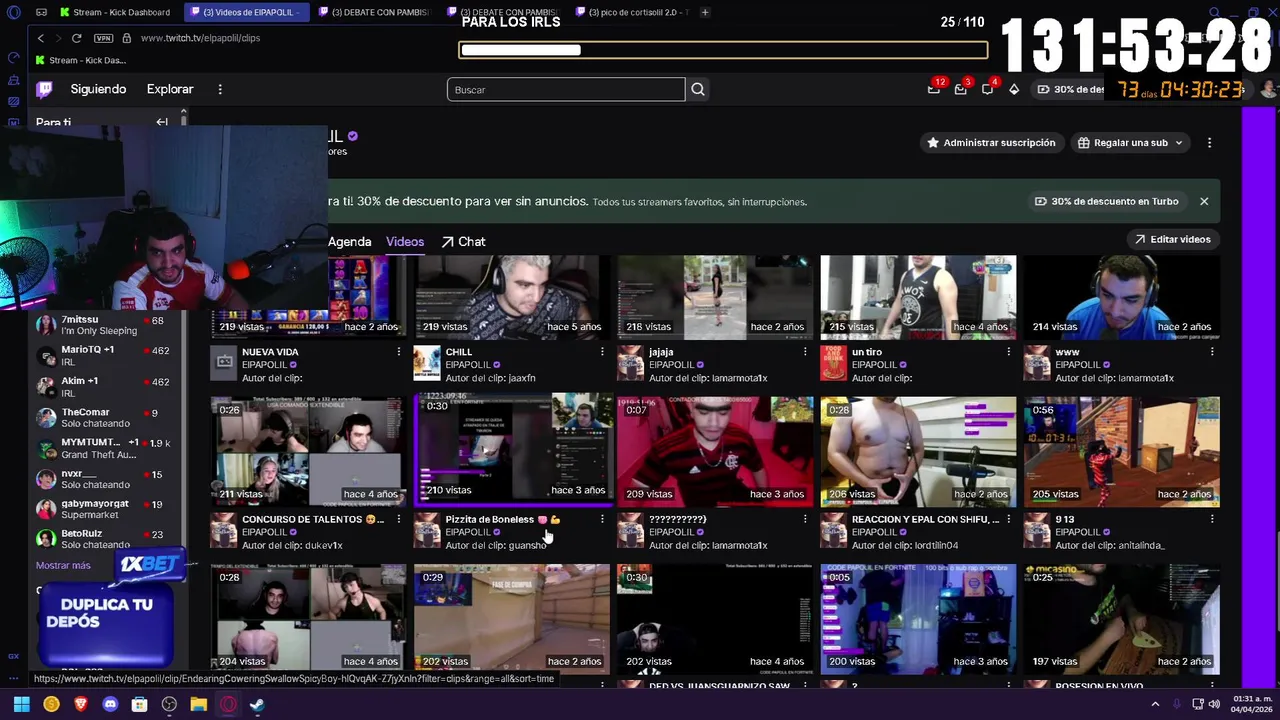Screen dimensions: 1280x720
Task: Open the prime loot icon with 12 badge
Action: click(934, 89)
